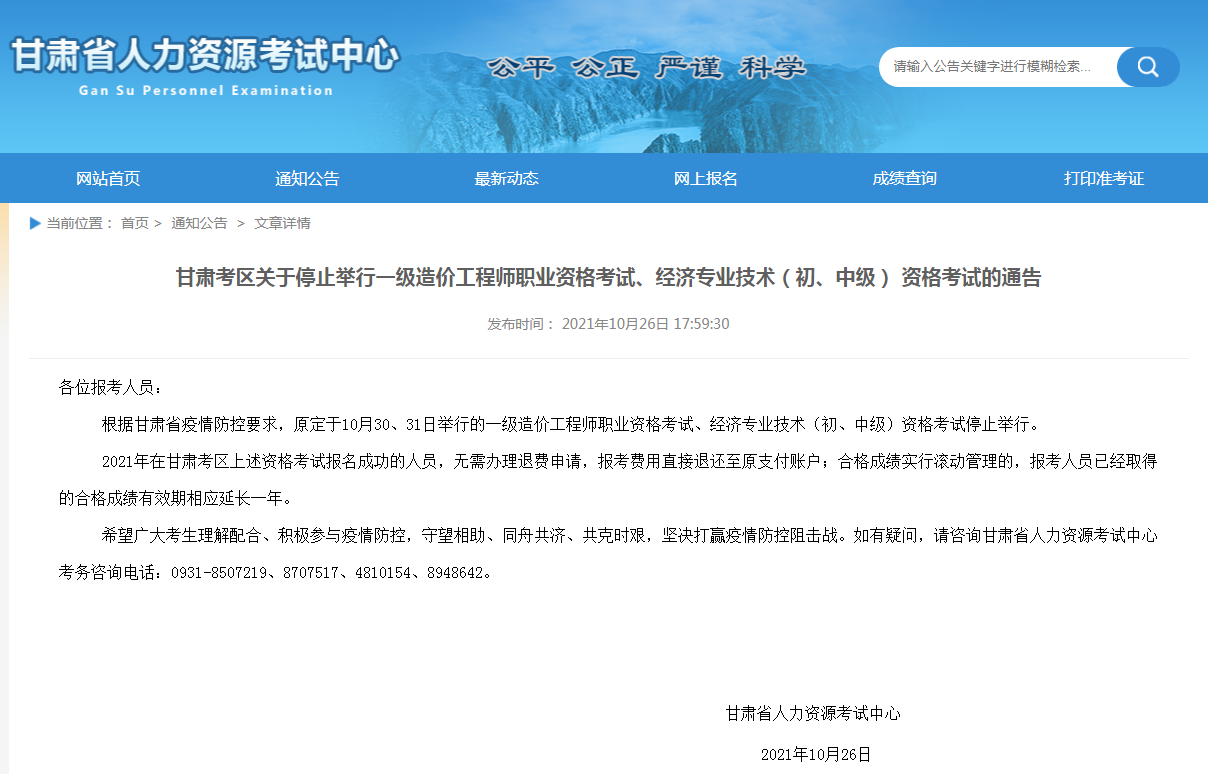Follow the 通知公告 breadcrumb link
Viewport: 1208px width, 774px height.
(x=199, y=223)
